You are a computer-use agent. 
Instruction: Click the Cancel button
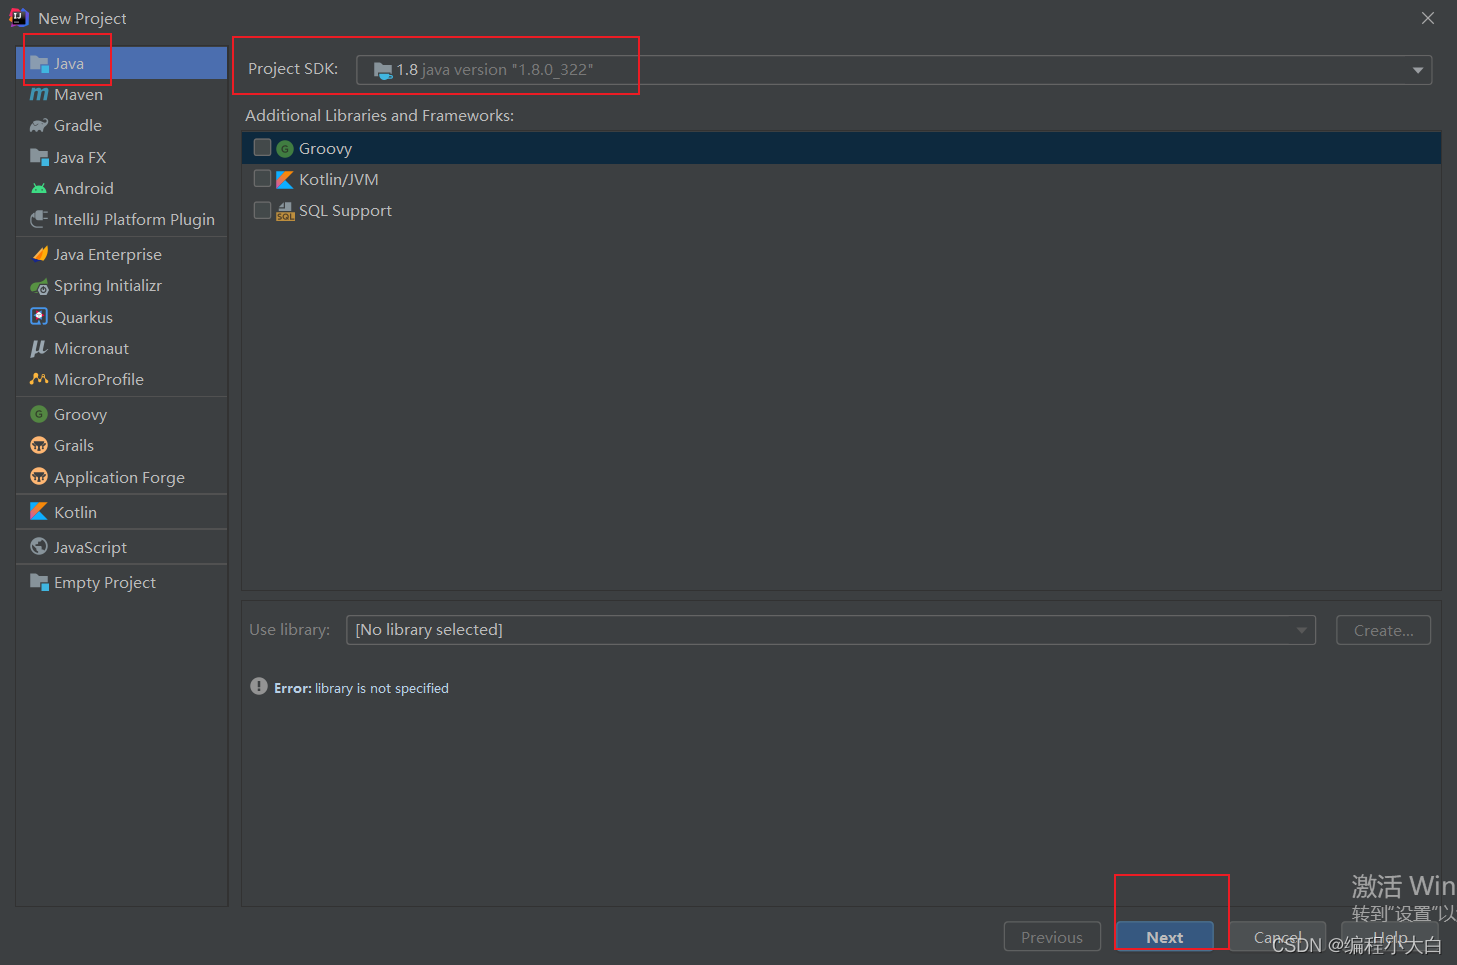[x=1278, y=937]
